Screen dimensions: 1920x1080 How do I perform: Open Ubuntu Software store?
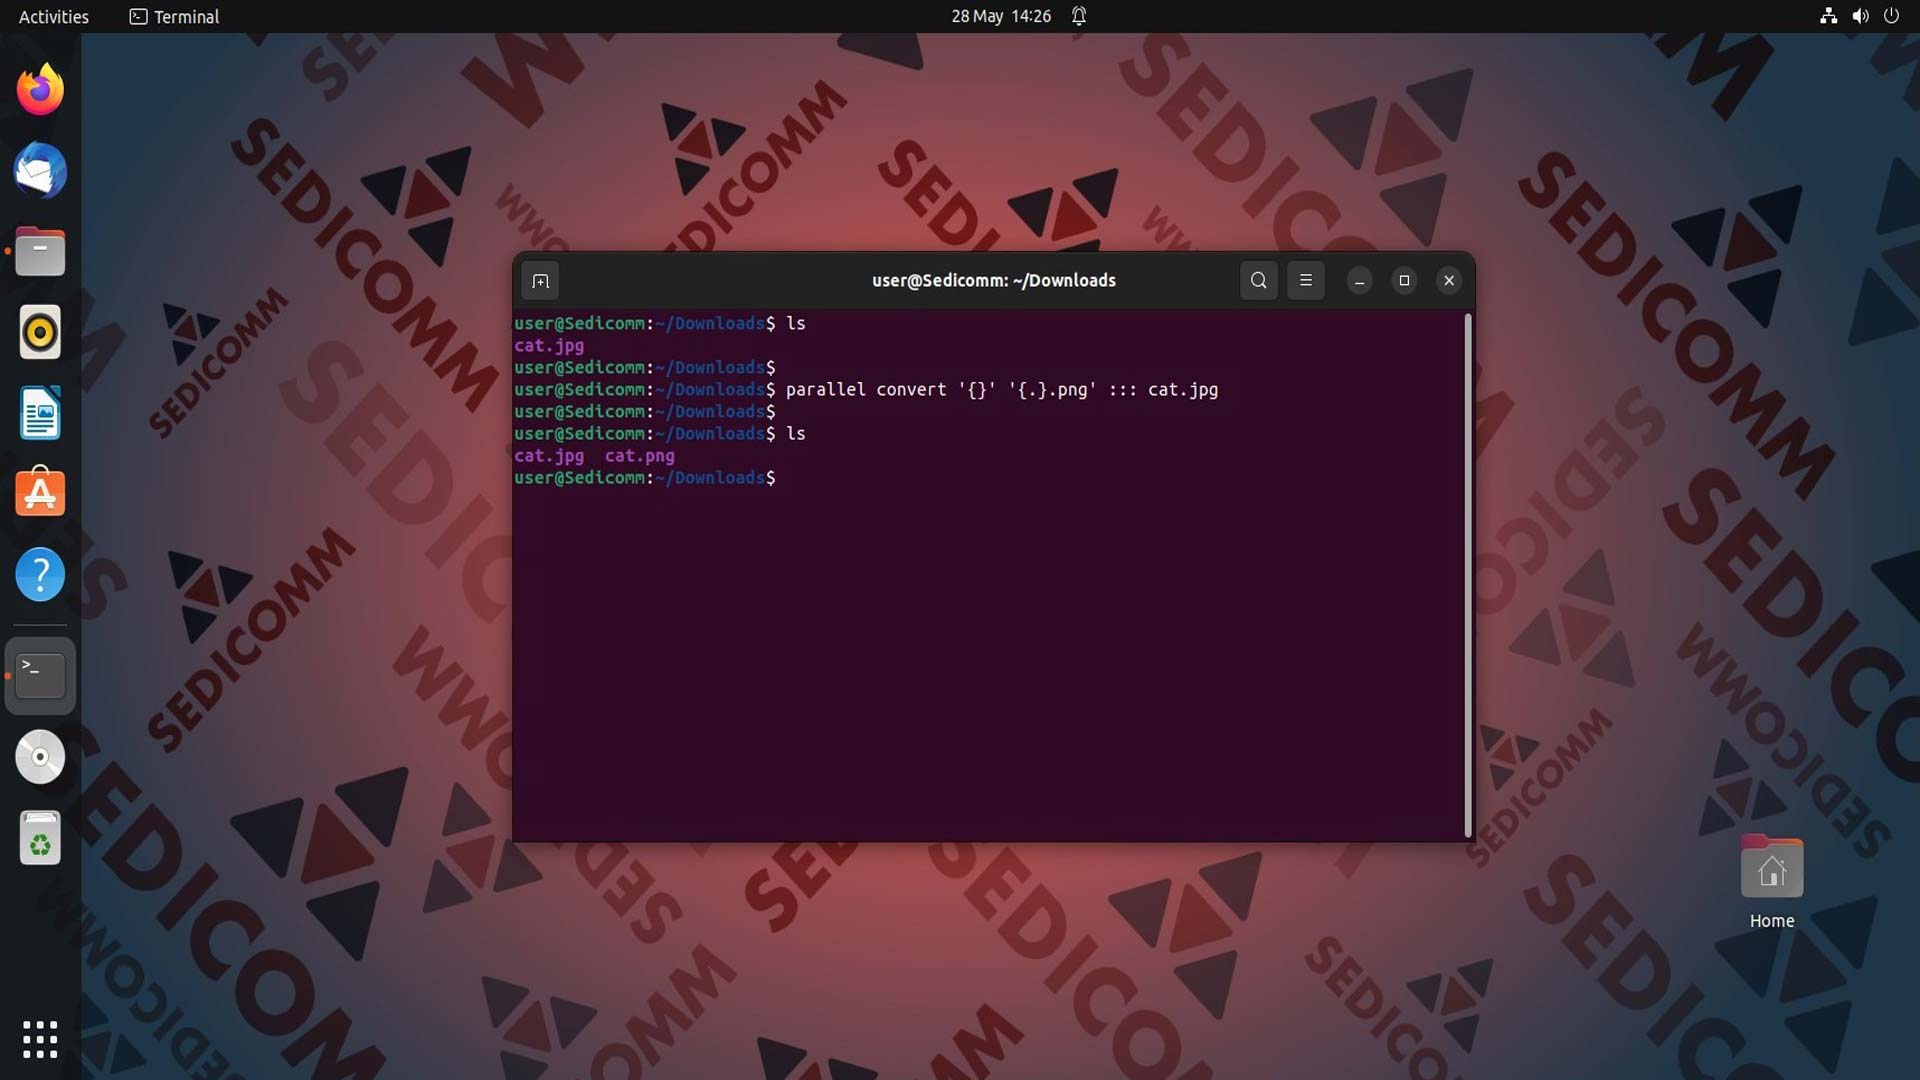[40, 493]
